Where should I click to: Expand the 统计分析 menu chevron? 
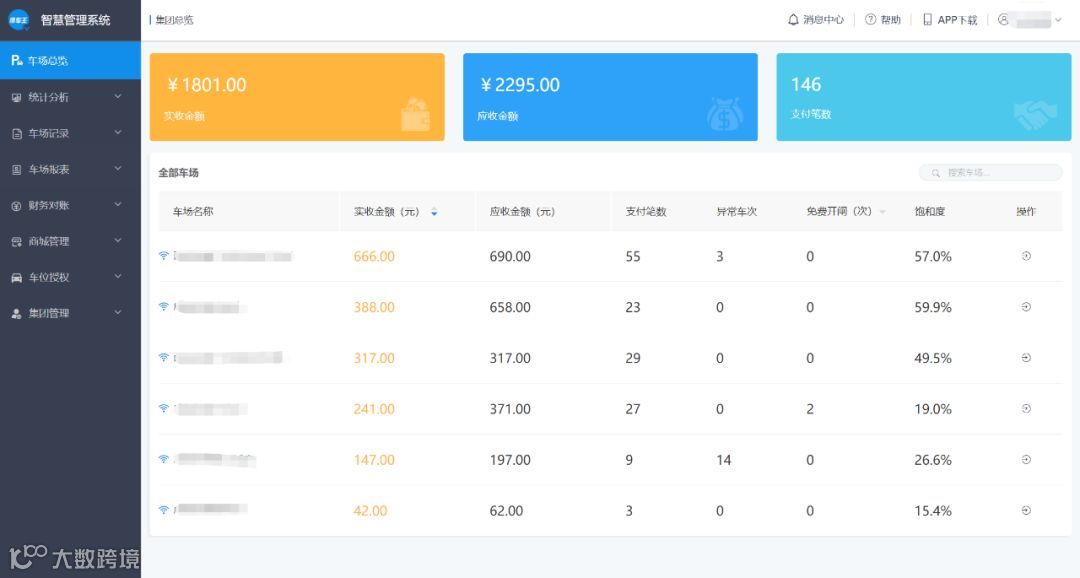tap(118, 96)
